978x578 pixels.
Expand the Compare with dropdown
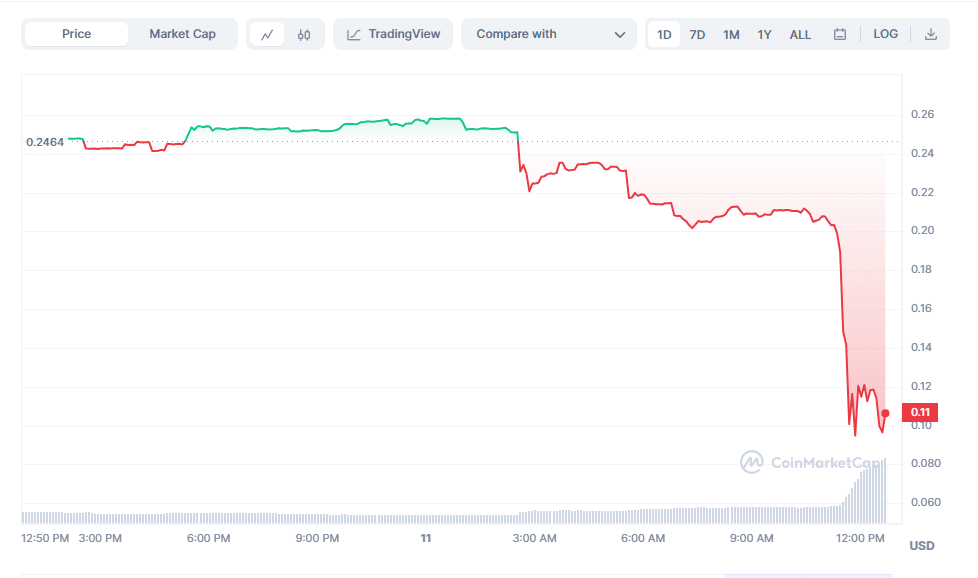tap(549, 34)
